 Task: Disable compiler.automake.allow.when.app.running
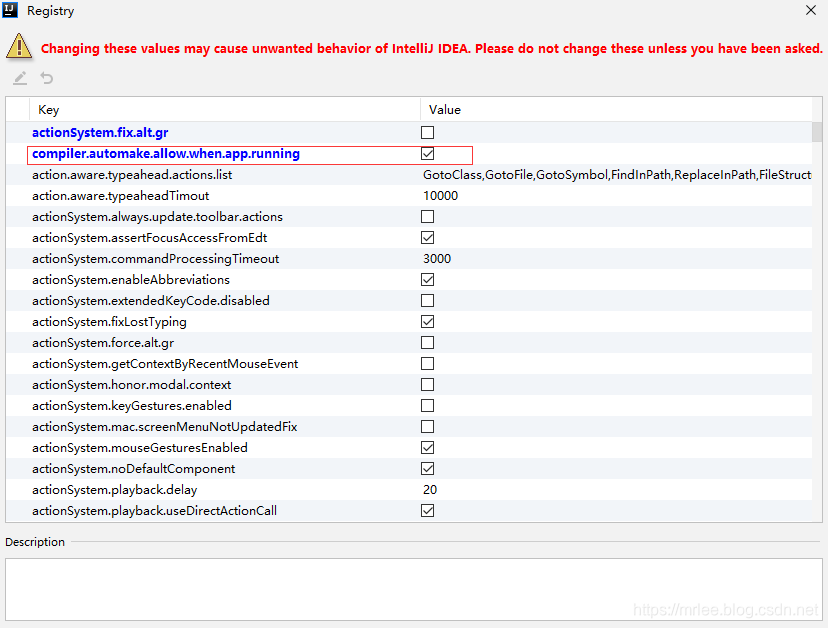click(427, 153)
